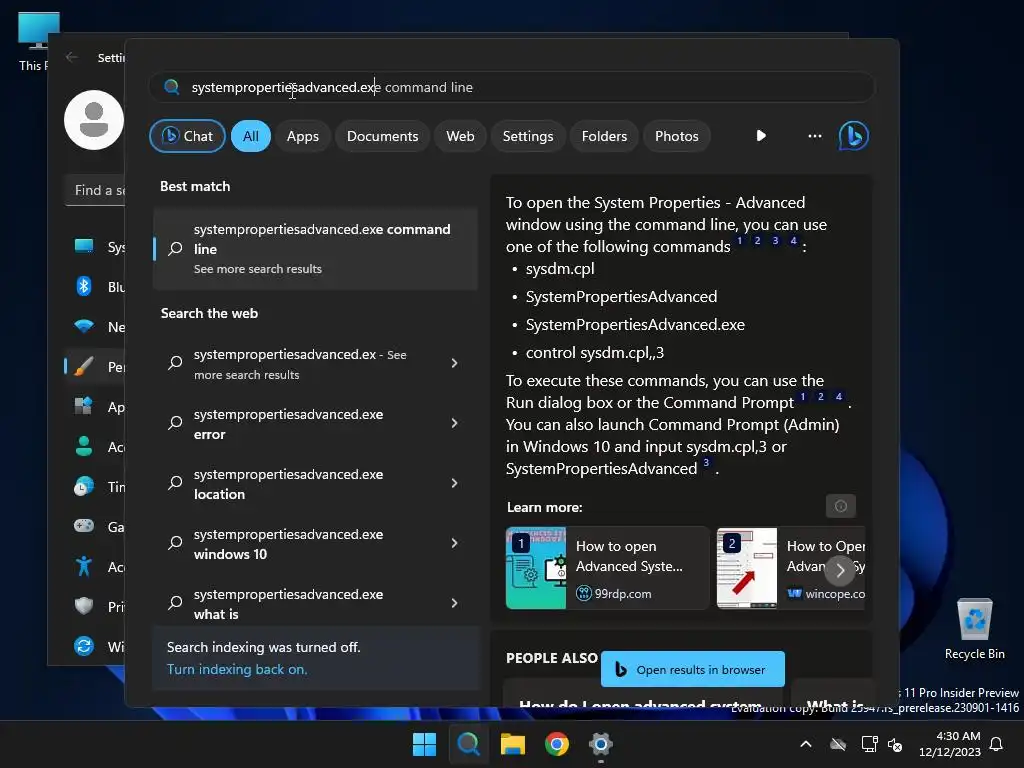Image resolution: width=1024 pixels, height=768 pixels.
Task: Select the Folders filter tab
Action: pos(604,136)
